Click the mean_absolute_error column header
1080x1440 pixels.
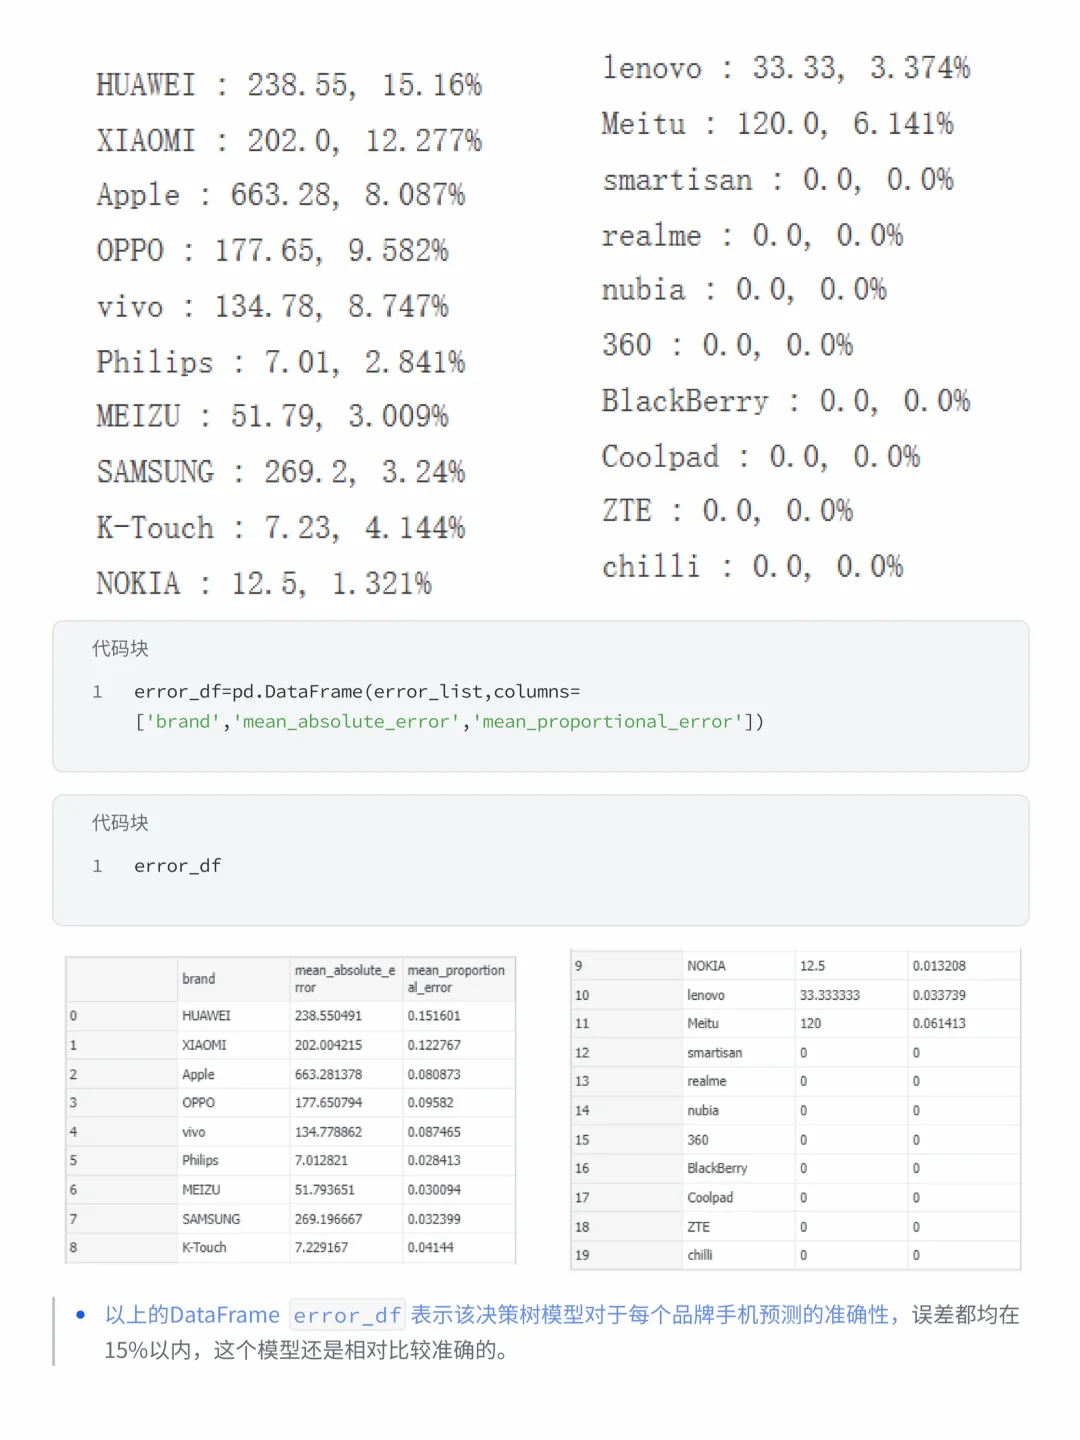pyautogui.click(x=346, y=979)
